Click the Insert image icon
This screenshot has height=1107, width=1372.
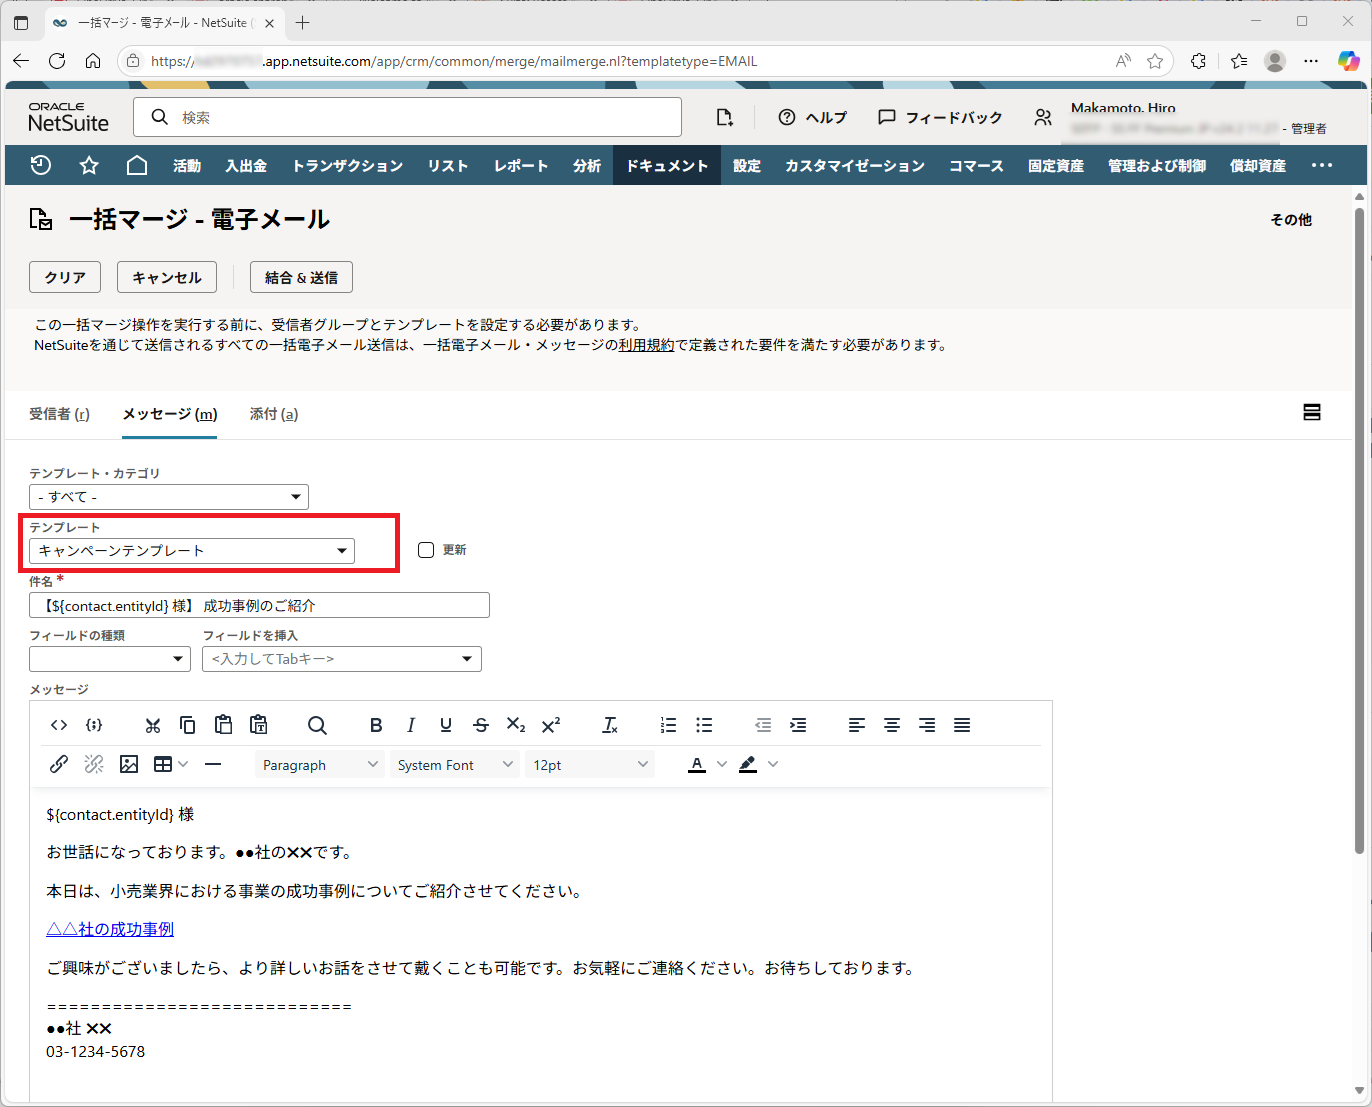(129, 764)
